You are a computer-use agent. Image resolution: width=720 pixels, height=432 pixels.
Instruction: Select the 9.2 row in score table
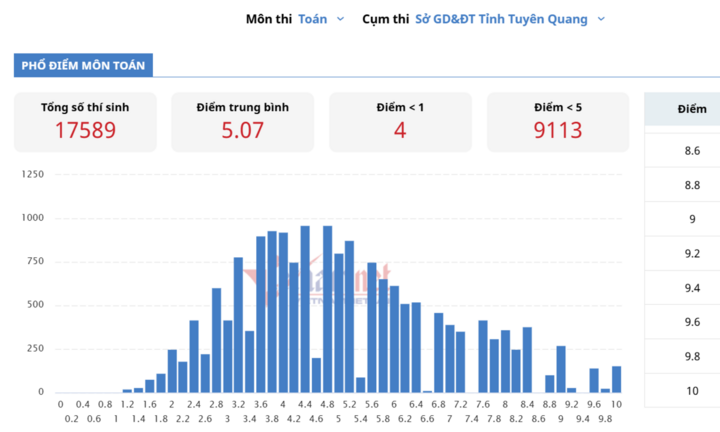682,253
